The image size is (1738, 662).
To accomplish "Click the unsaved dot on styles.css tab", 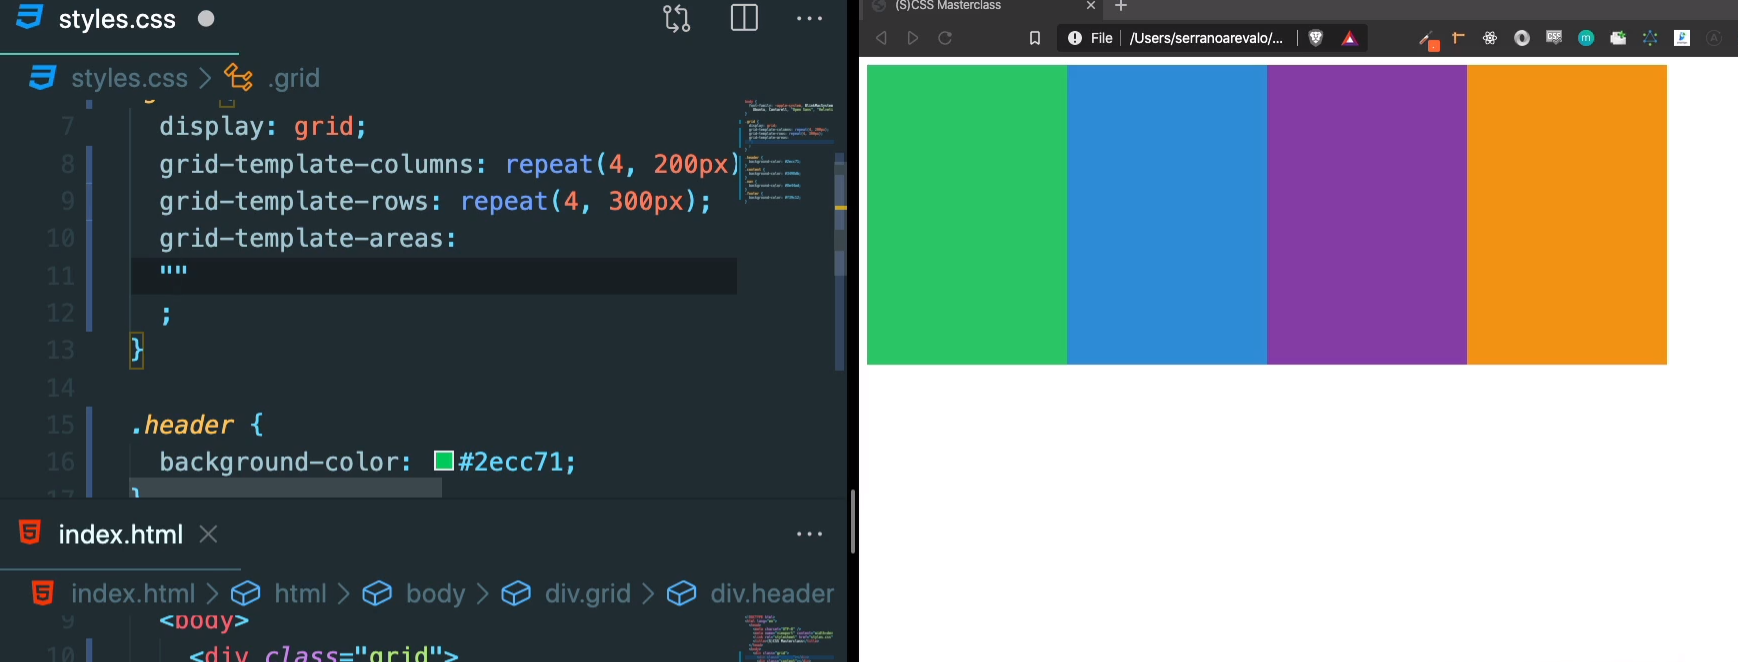I will point(206,18).
